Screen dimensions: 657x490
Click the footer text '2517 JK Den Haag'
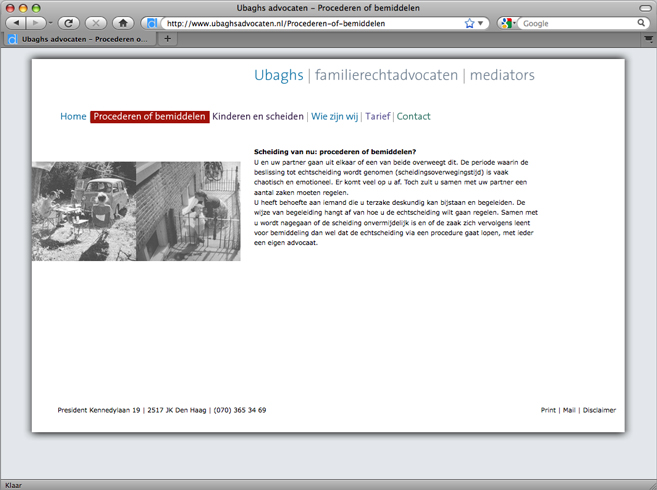[177, 410]
